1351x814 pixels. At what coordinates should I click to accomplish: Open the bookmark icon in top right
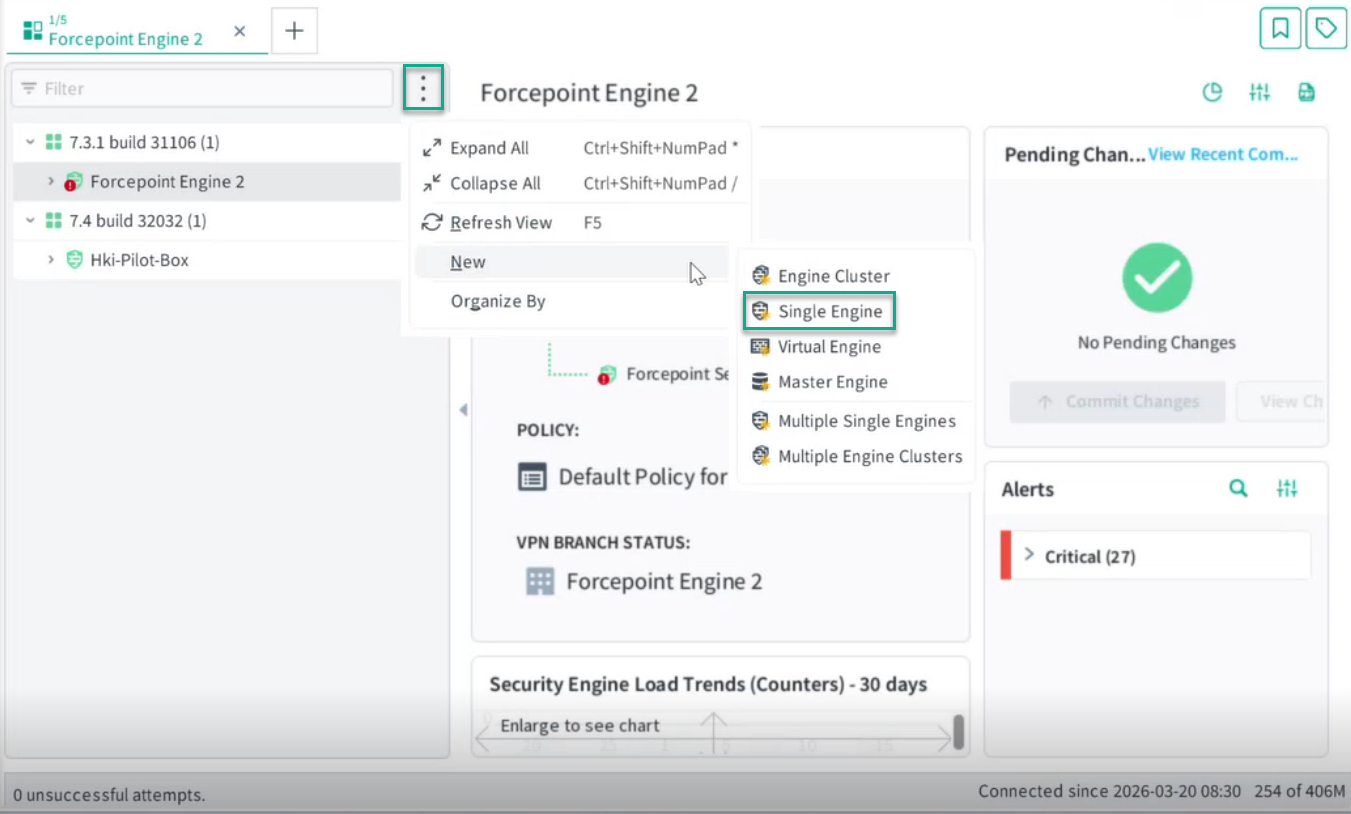coord(1280,29)
